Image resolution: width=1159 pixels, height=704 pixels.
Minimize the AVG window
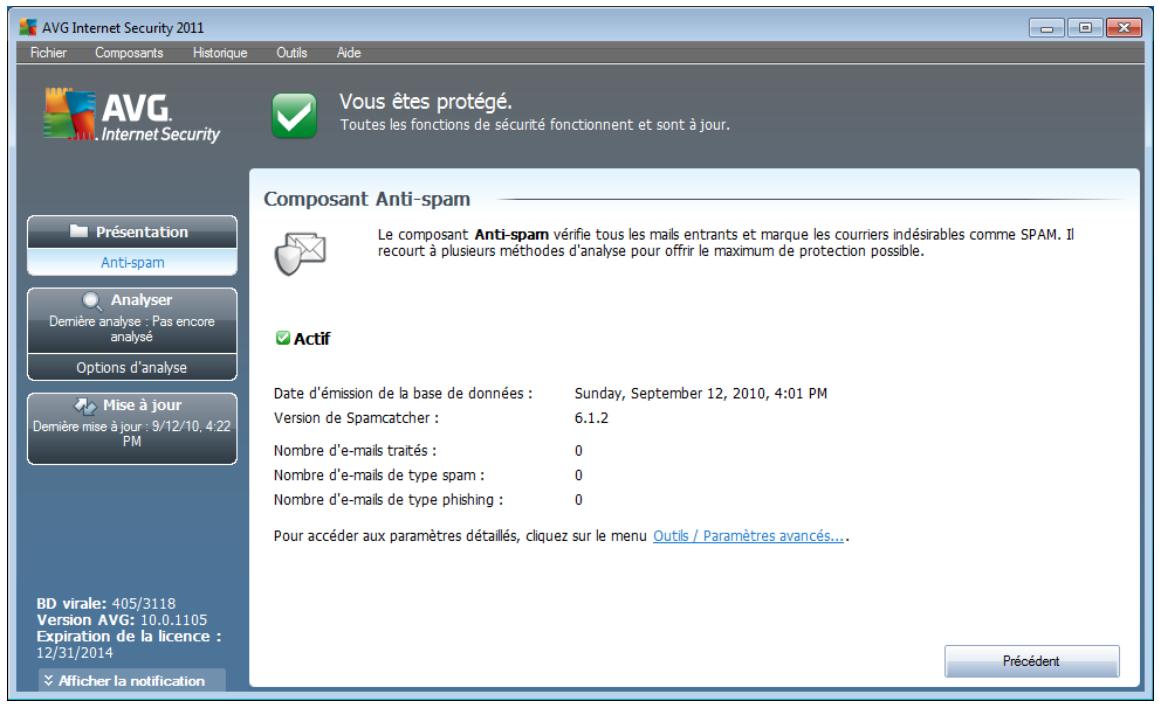click(x=1047, y=28)
